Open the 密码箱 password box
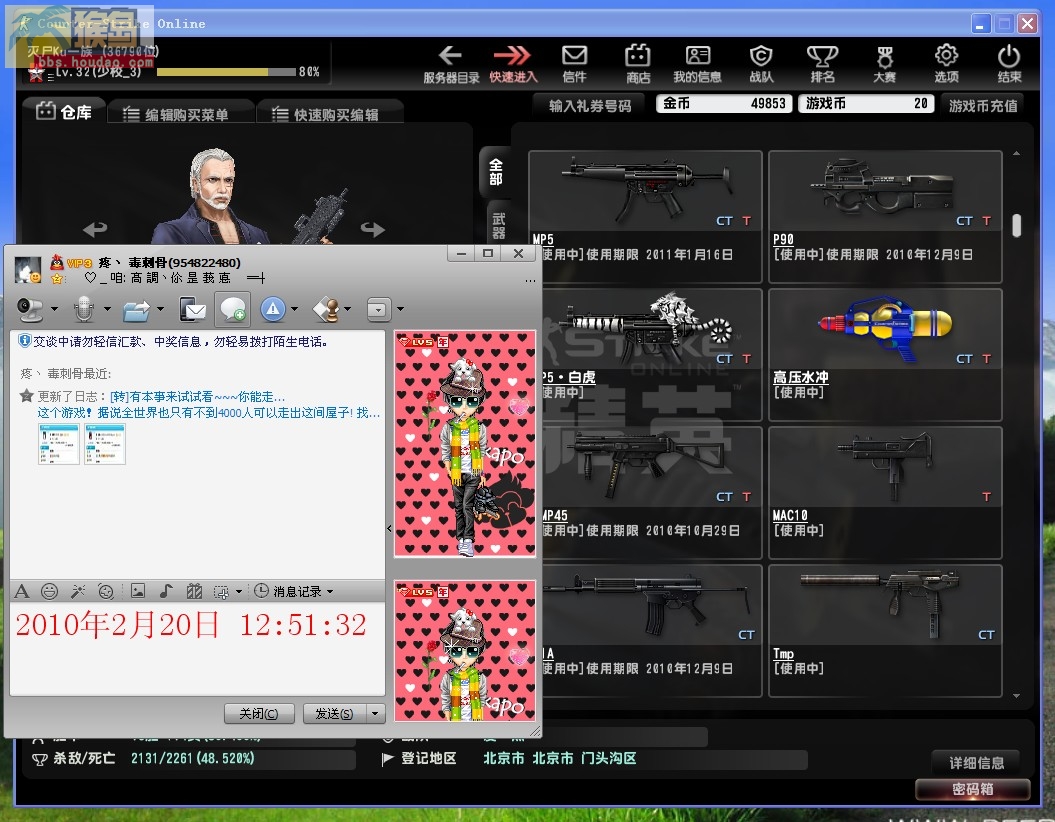Viewport: 1055px width, 822px height. tap(973, 789)
